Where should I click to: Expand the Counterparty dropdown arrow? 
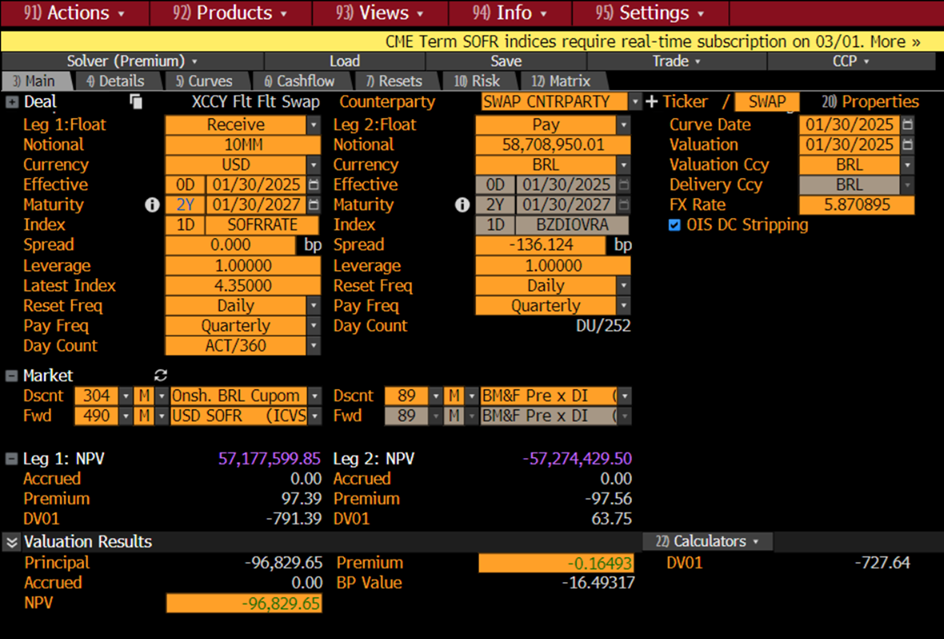(635, 102)
